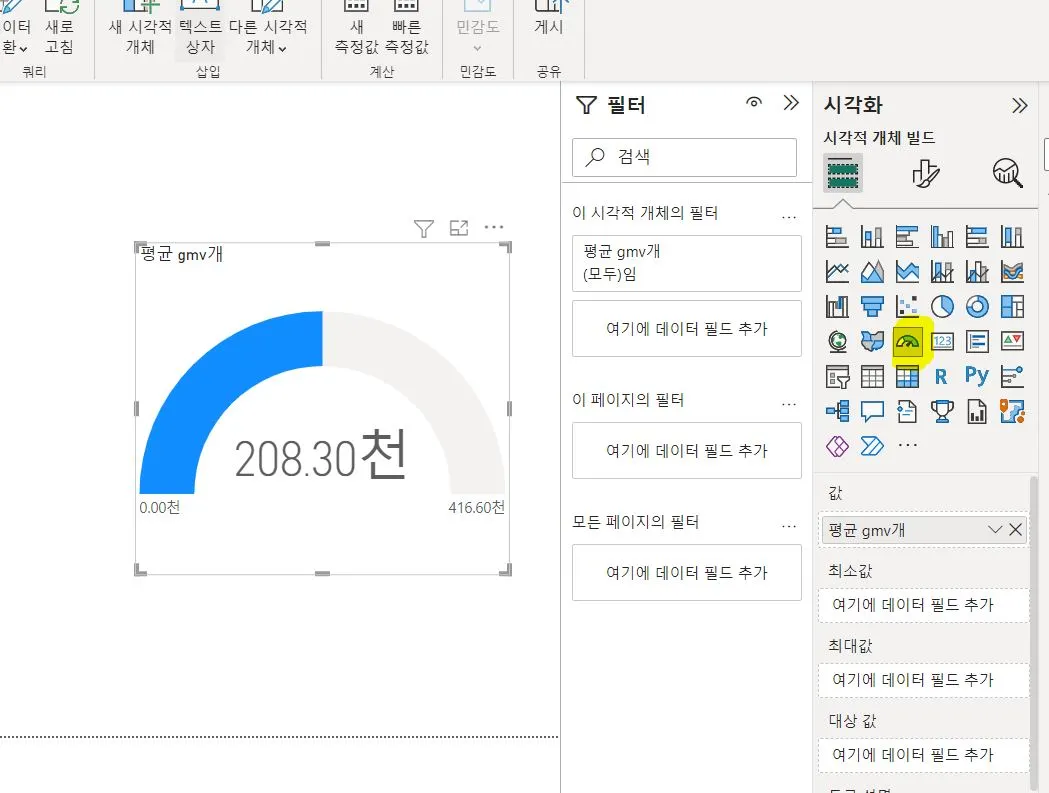This screenshot has width=1049, height=793.
Task: Select the card (123) visual
Action: pyautogui.click(x=942, y=341)
